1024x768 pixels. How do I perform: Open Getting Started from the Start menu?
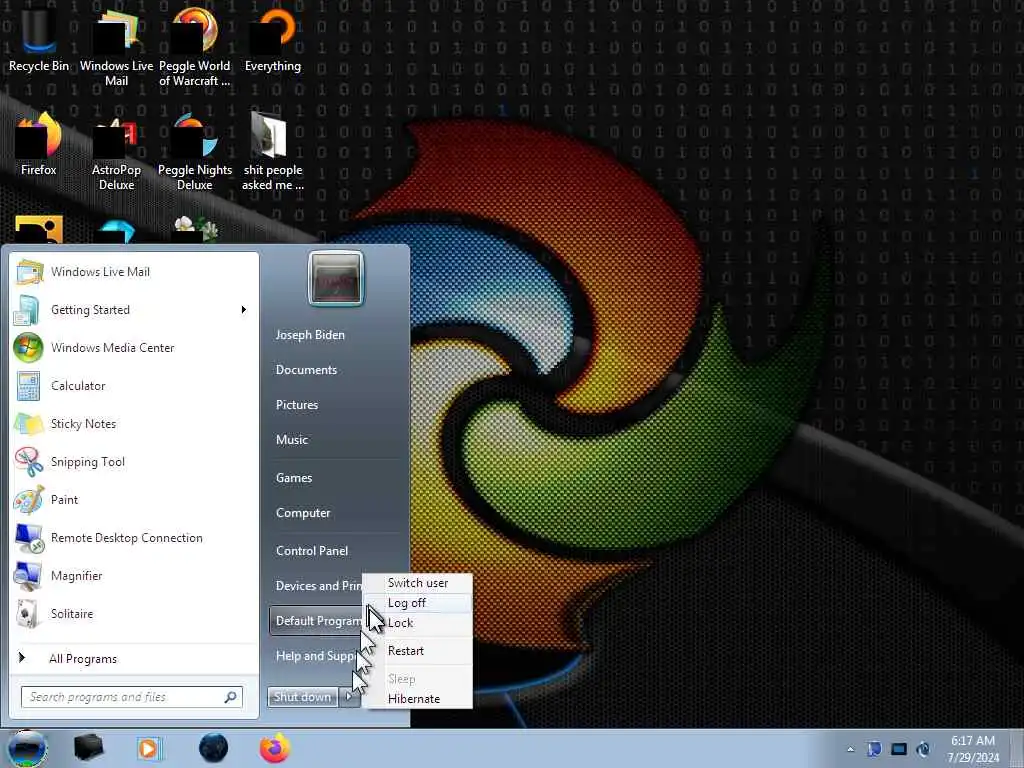[x=135, y=310]
